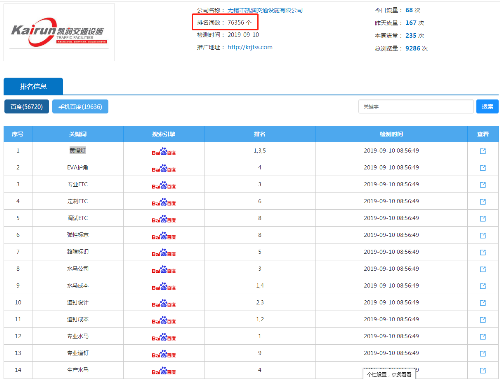Open the detail link icon for row 8
500x379 pixels.
[x=483, y=269]
